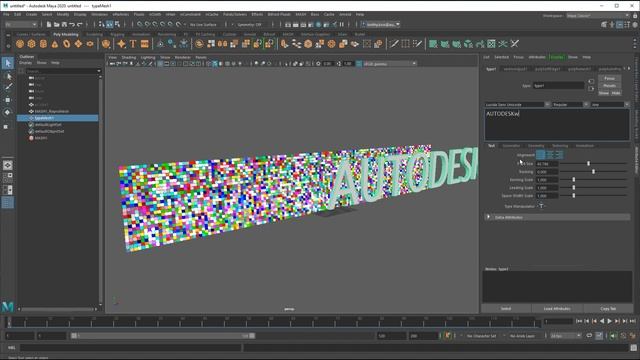This screenshot has height=360, width=640.
Task: Select typeMesh1 in the Outliner
Action: coord(58,118)
